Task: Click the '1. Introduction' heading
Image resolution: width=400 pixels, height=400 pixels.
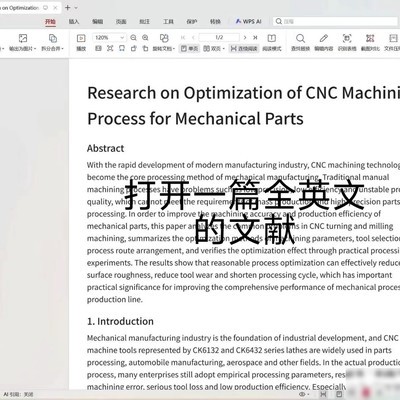Action: [120, 321]
